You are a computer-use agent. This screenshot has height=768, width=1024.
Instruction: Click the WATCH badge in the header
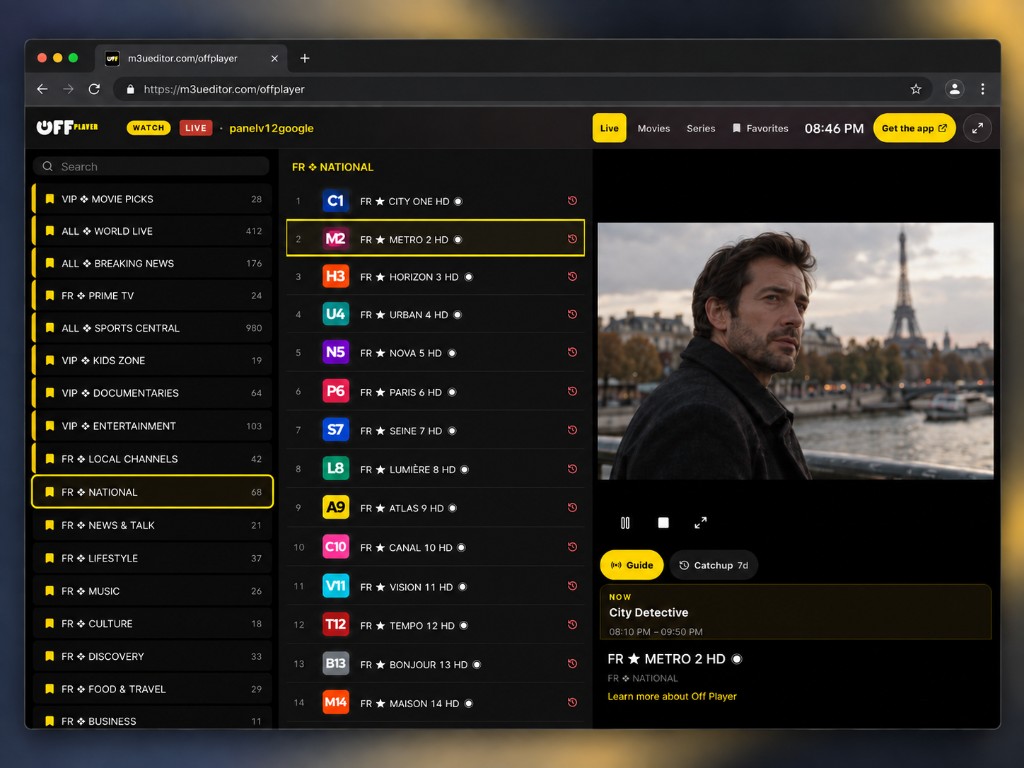(148, 127)
